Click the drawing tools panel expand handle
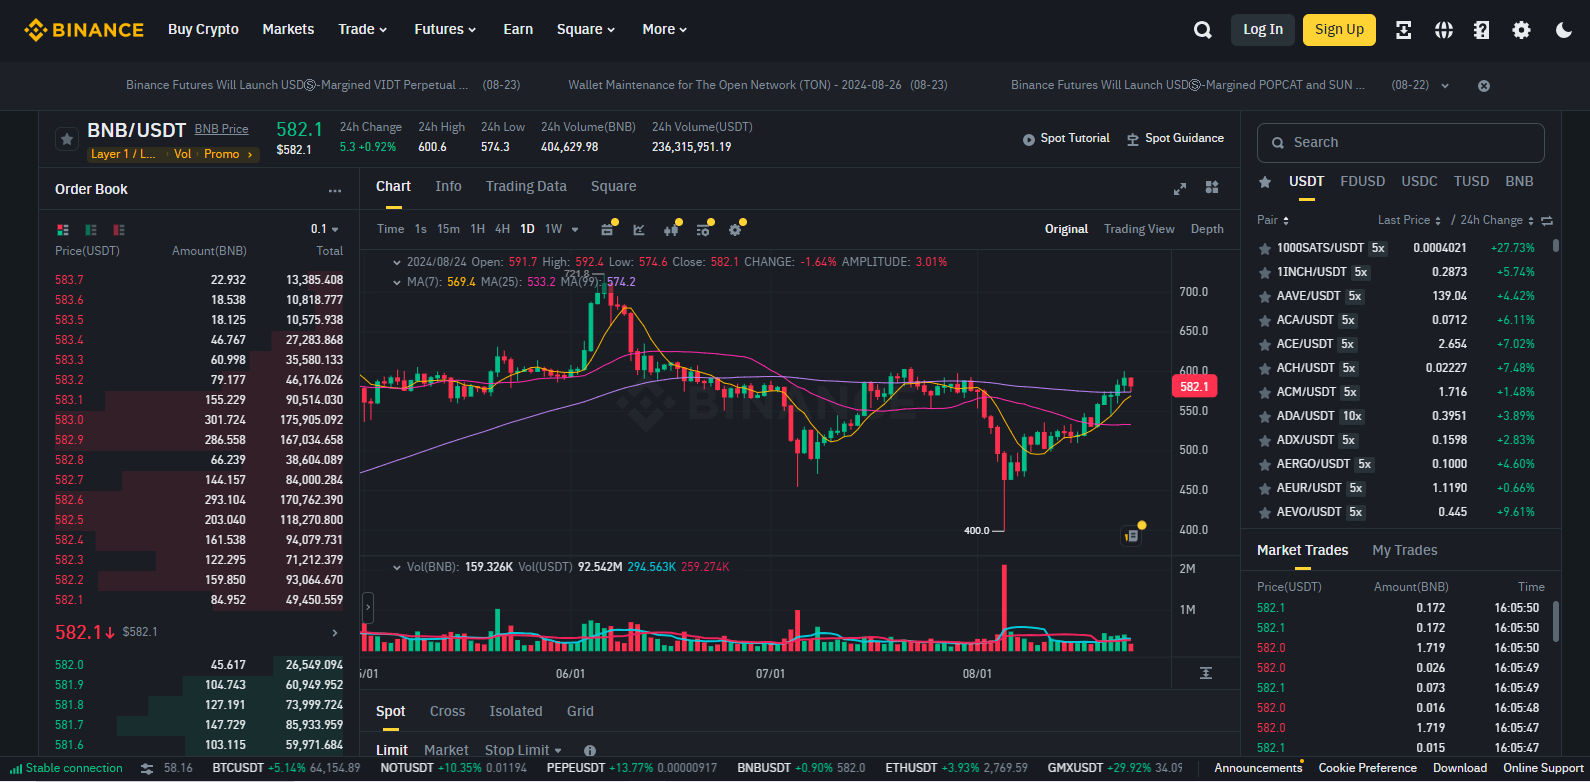1590x782 pixels. (367, 607)
